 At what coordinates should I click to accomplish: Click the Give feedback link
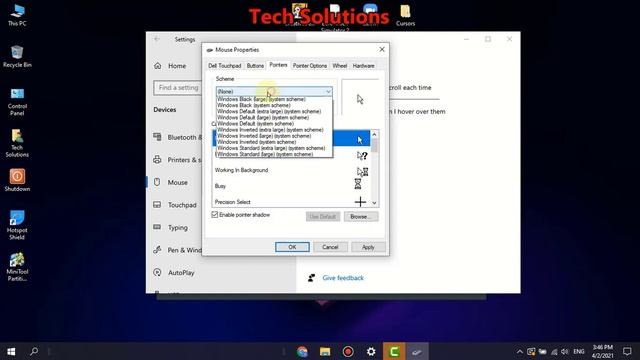tap(343, 278)
